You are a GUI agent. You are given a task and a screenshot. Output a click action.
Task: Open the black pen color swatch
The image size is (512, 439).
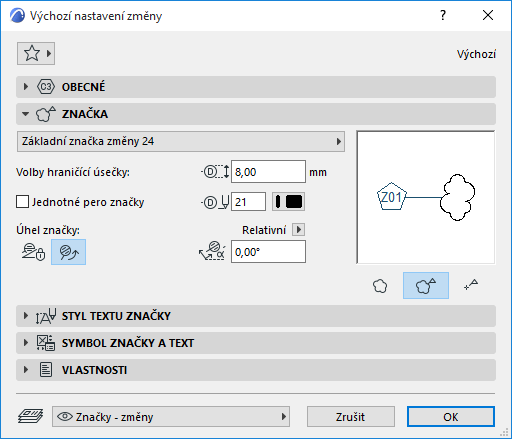tap(288, 202)
